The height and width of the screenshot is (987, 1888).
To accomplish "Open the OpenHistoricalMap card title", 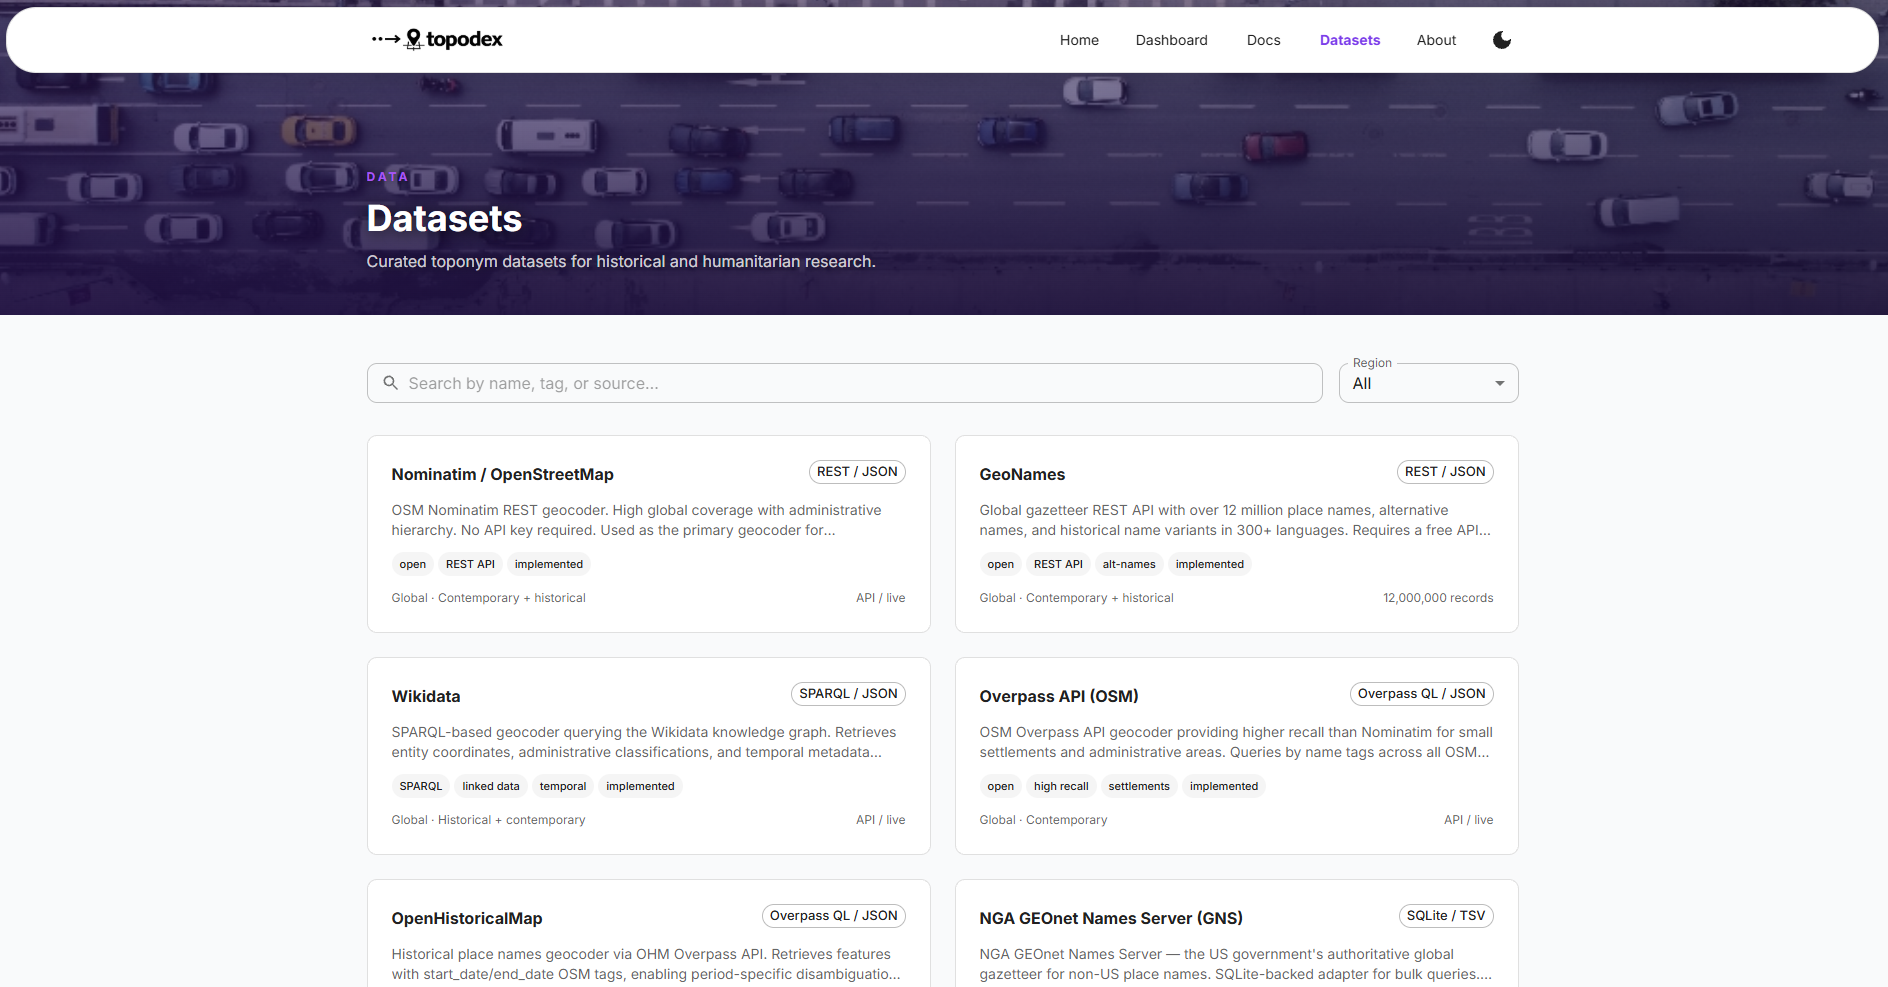I will pyautogui.click(x=467, y=918).
